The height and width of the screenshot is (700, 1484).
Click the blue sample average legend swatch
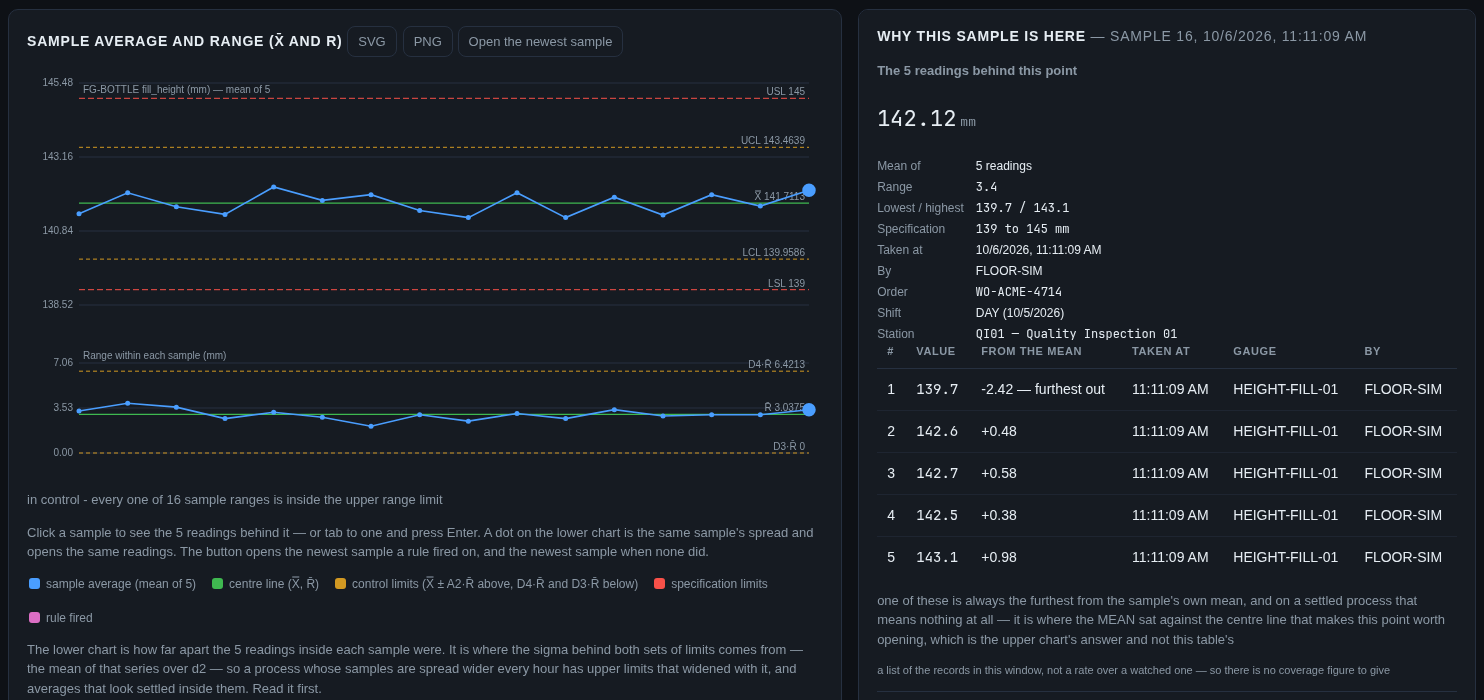tap(35, 584)
